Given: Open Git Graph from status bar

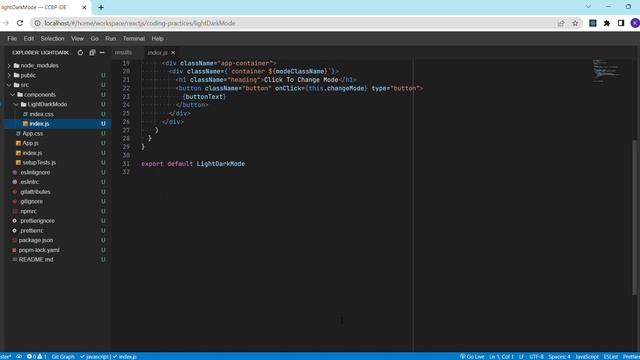Looking at the screenshot, I should point(63,356).
